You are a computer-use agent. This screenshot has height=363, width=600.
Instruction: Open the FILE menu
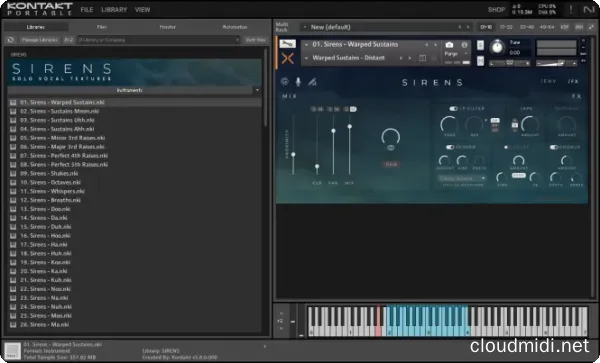click(x=87, y=10)
